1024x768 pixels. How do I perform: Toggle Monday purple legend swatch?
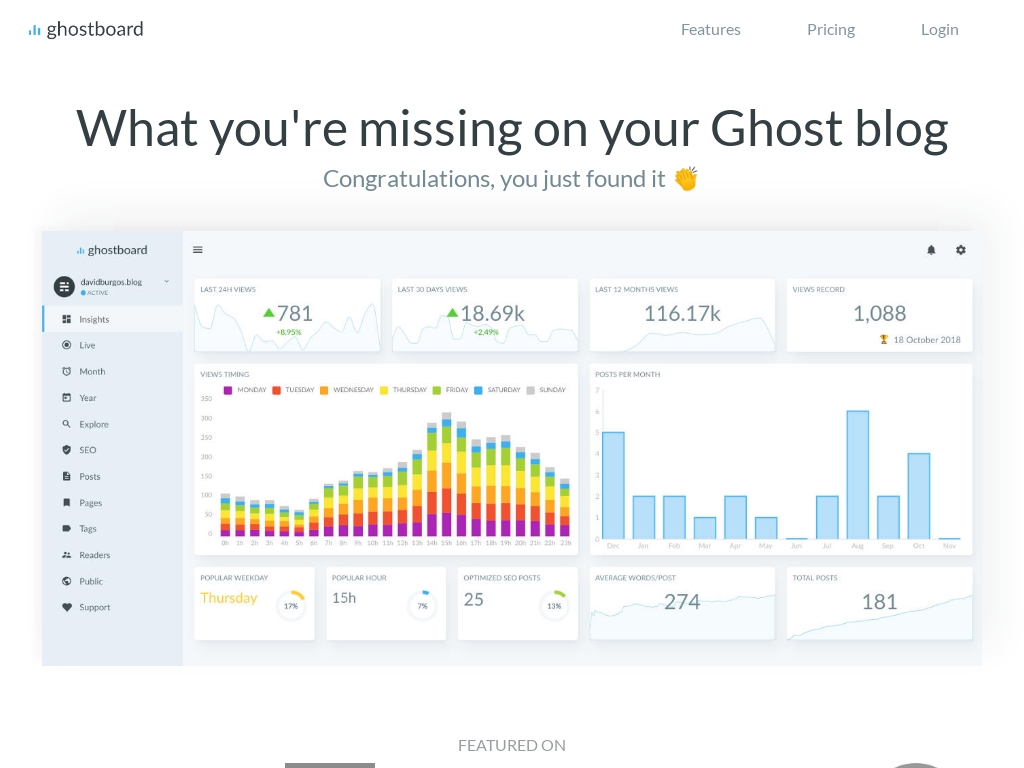[228, 390]
